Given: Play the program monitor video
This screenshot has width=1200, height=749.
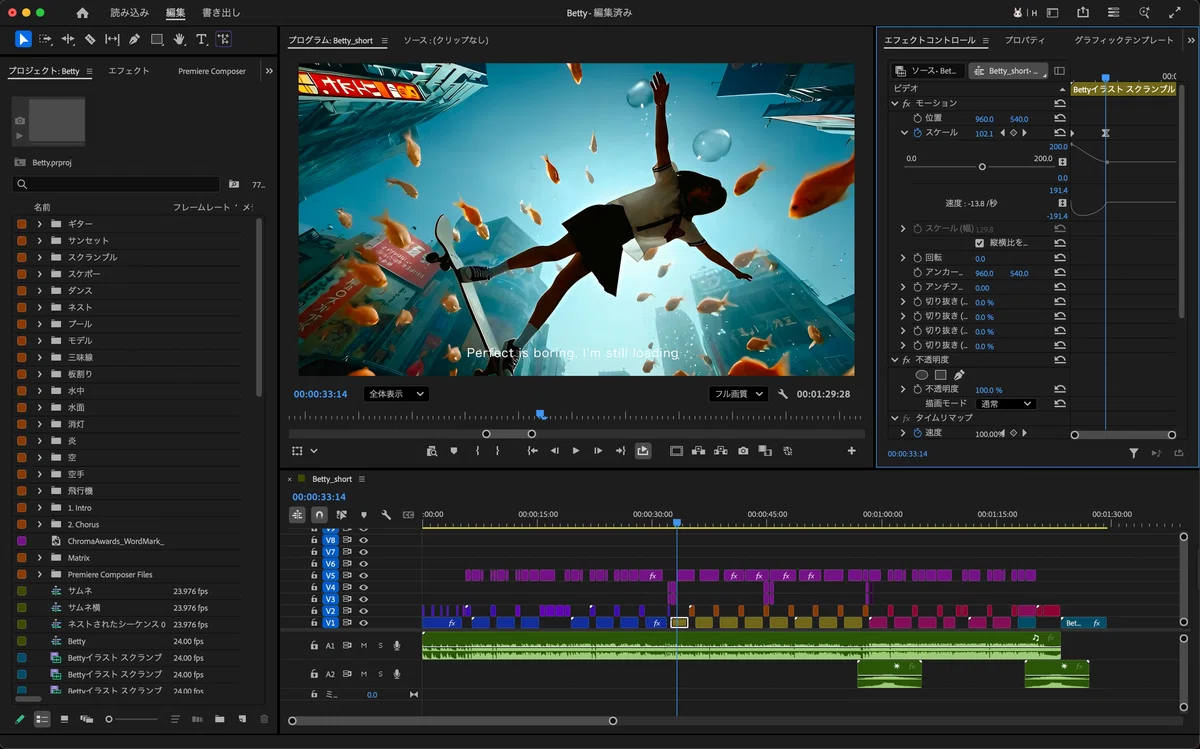Looking at the screenshot, I should [576, 451].
